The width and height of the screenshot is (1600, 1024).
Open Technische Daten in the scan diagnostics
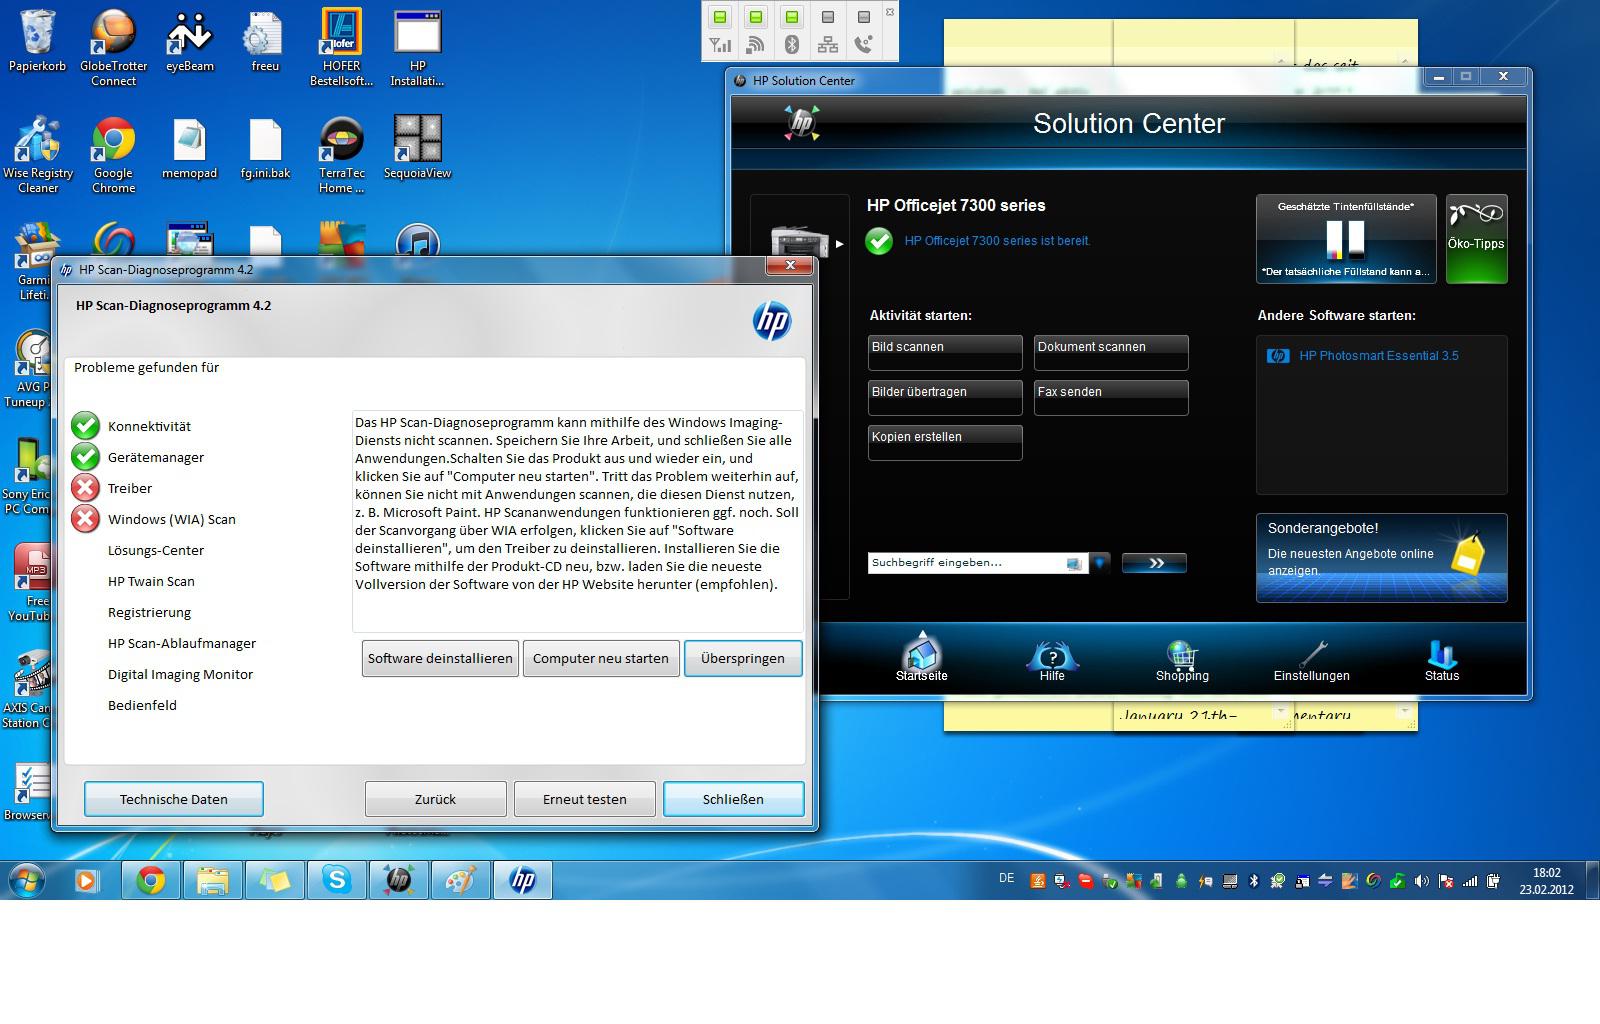174,799
